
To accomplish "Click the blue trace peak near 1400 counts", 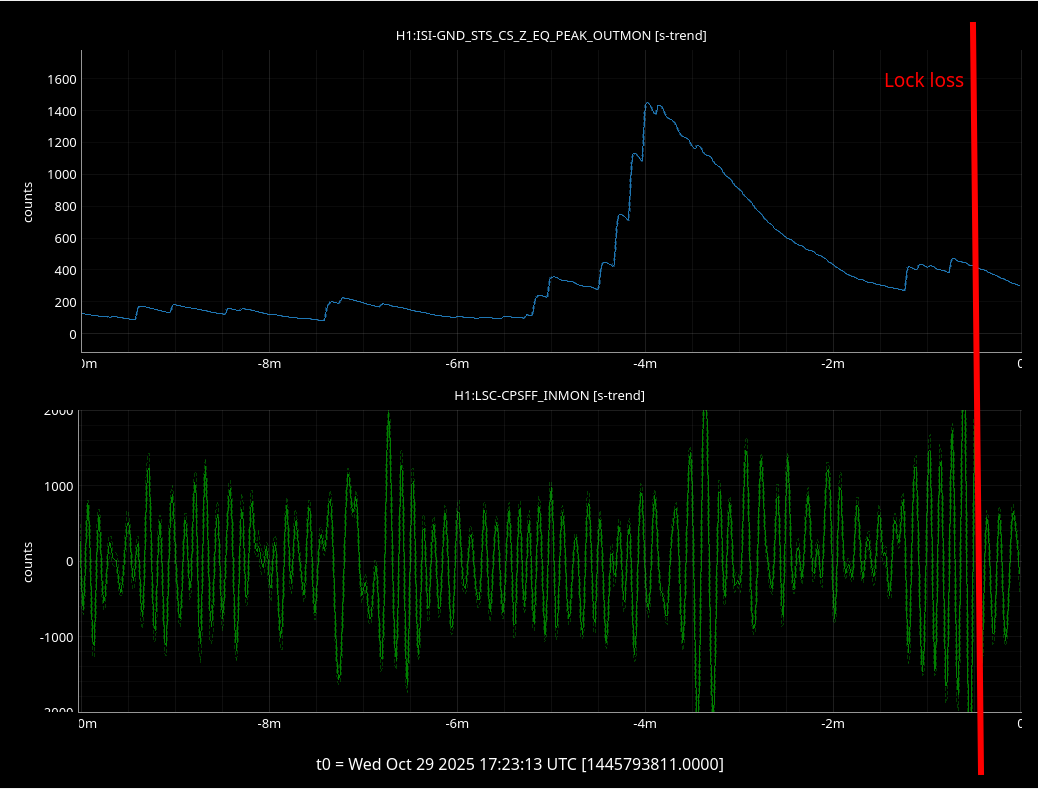I will (648, 104).
